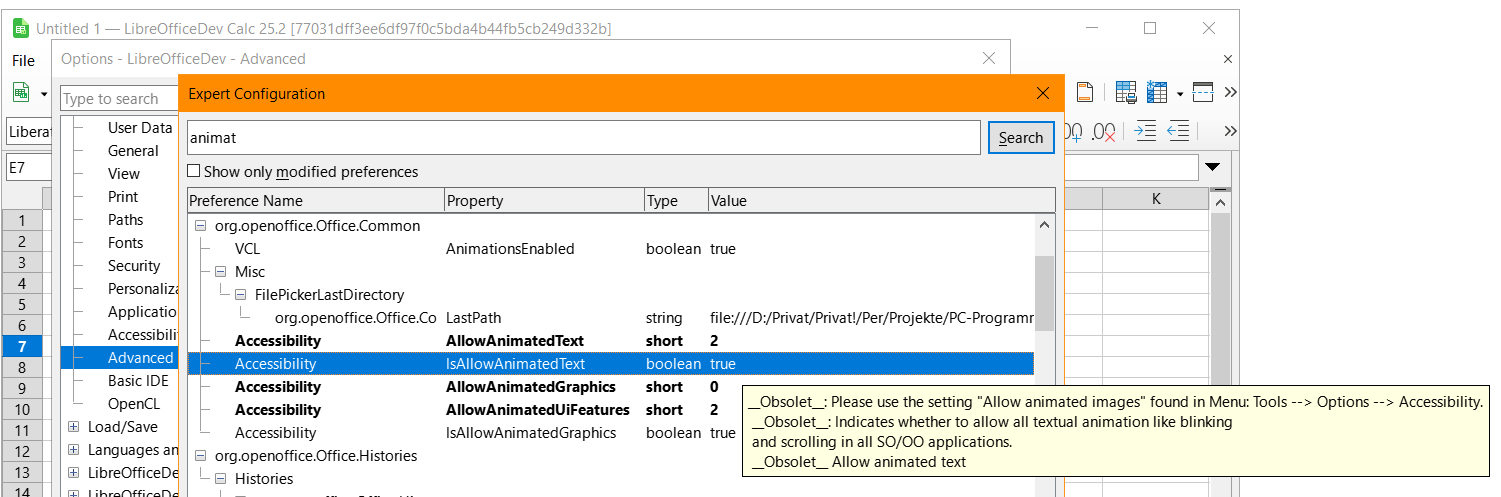This screenshot has height=497, width=1501.
Task: Click the orange page-style icon in Calc toolbar
Action: (x=1084, y=92)
